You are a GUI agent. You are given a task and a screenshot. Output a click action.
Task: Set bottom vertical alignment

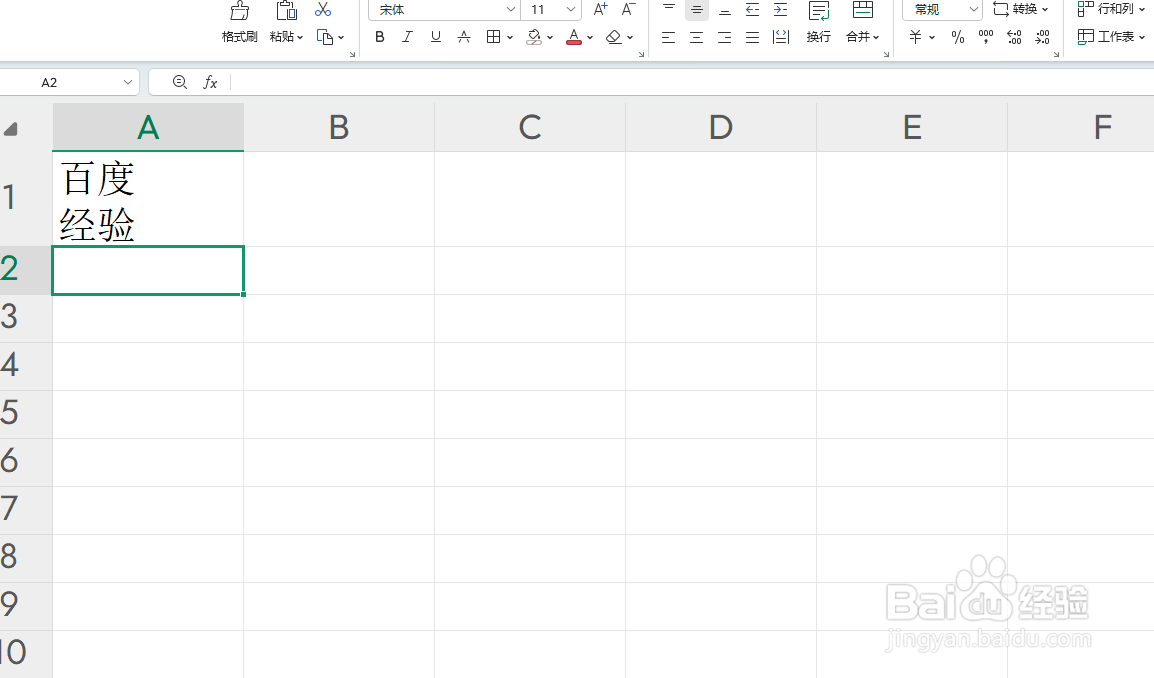tap(724, 10)
